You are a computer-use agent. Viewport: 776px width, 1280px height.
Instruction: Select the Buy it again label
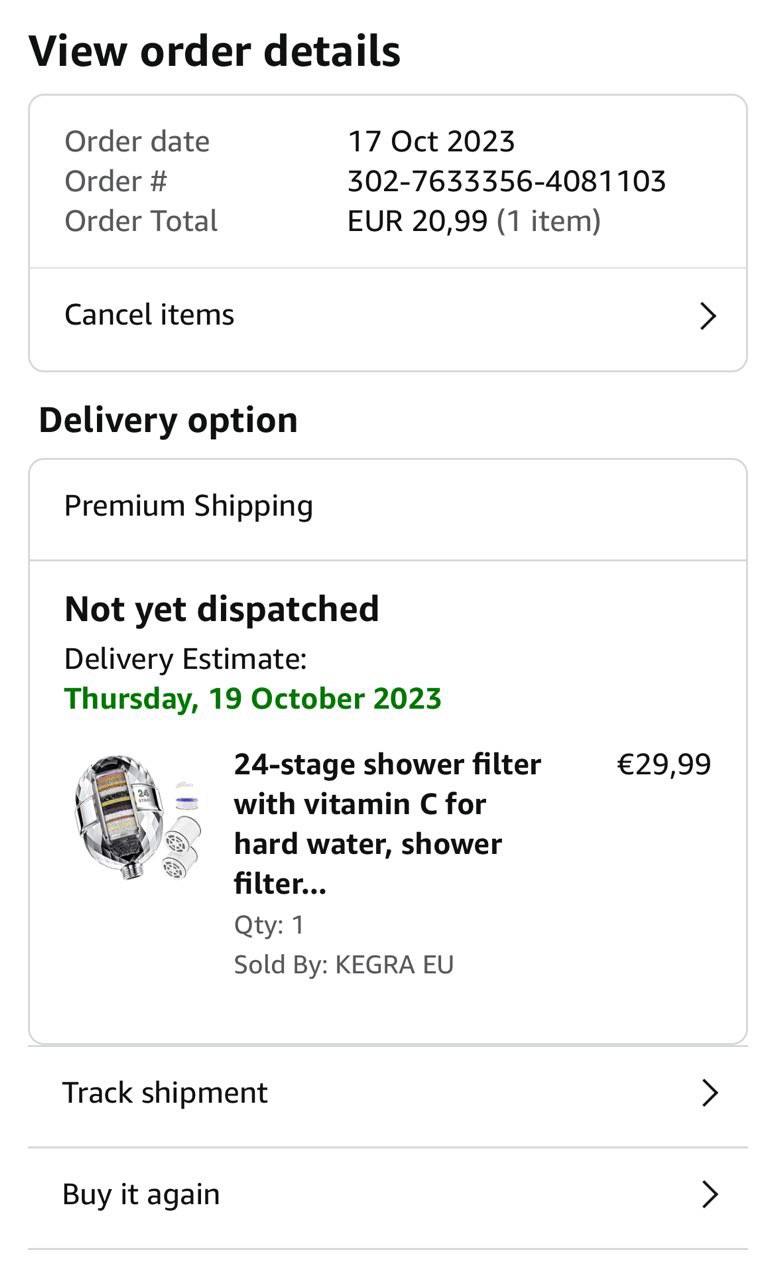coord(141,1194)
